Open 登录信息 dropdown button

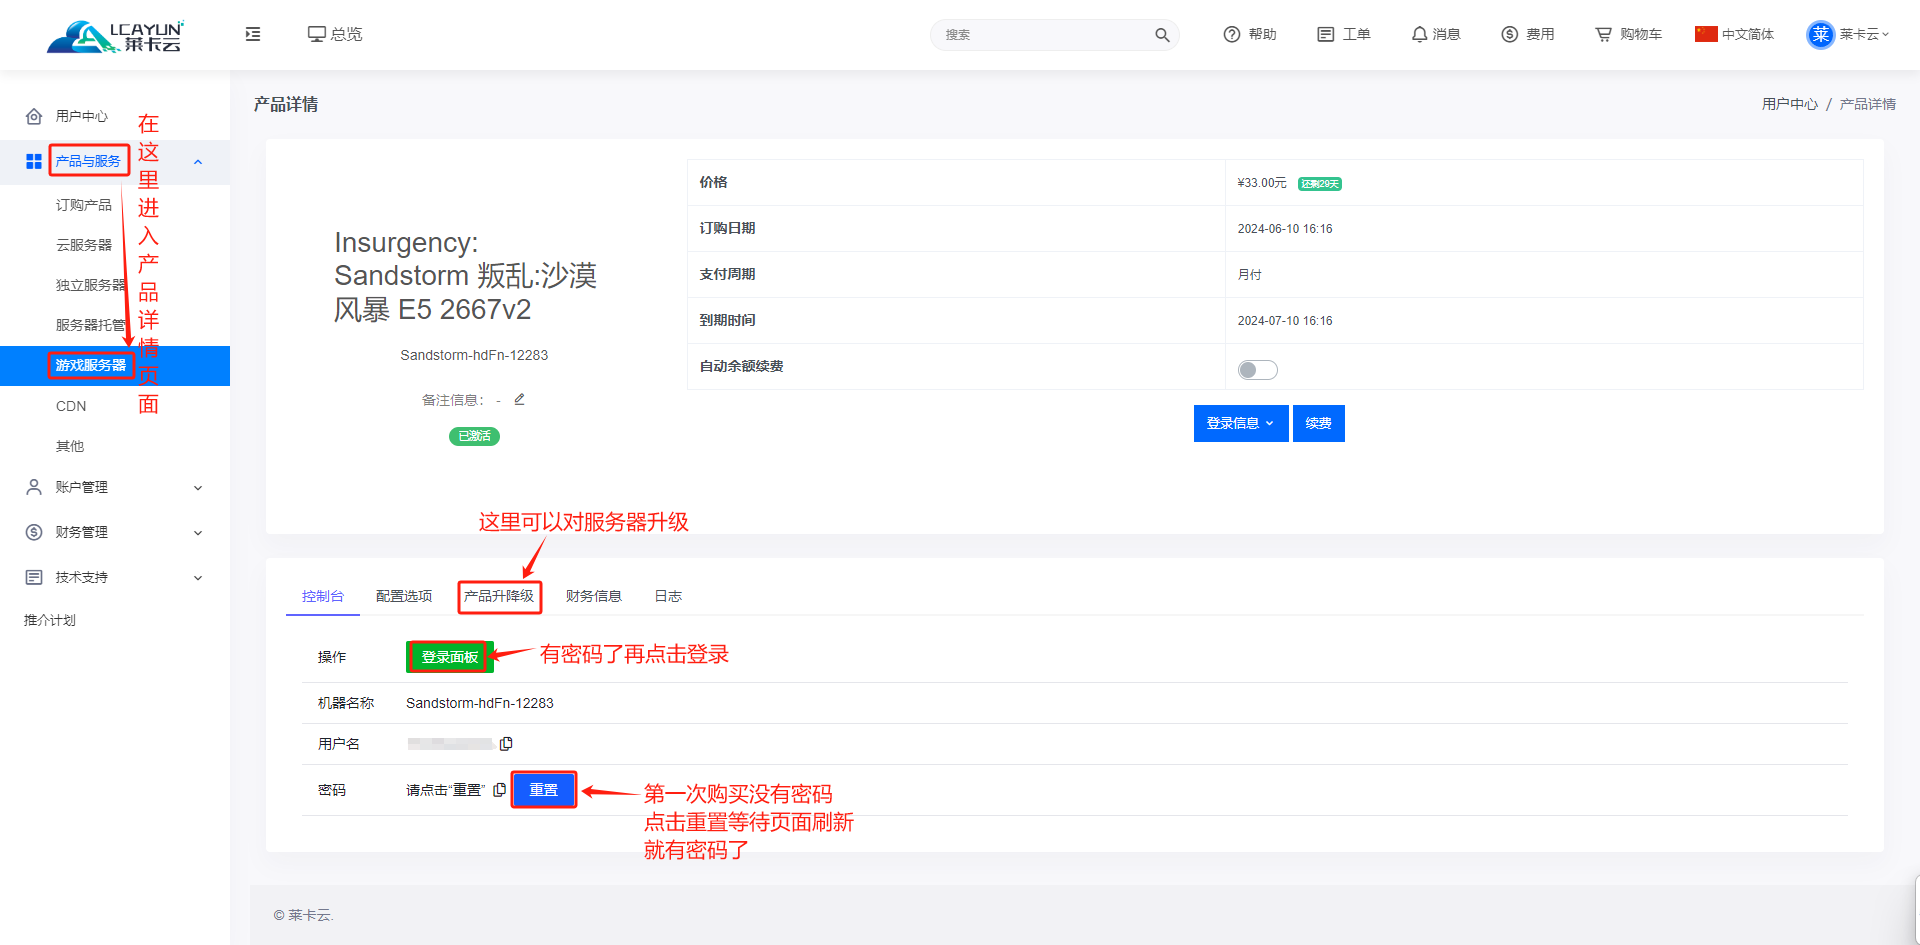point(1240,423)
